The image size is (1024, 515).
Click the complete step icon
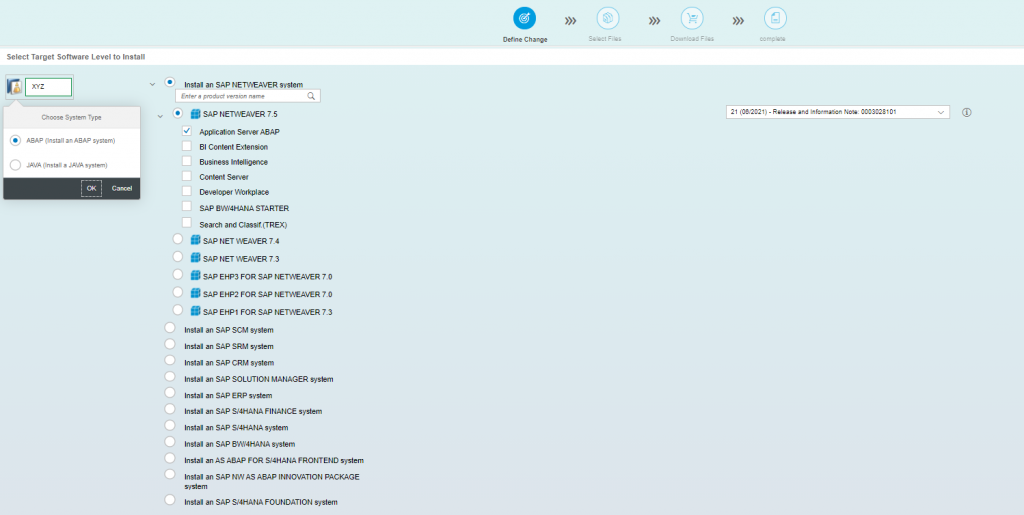[x=775, y=18]
